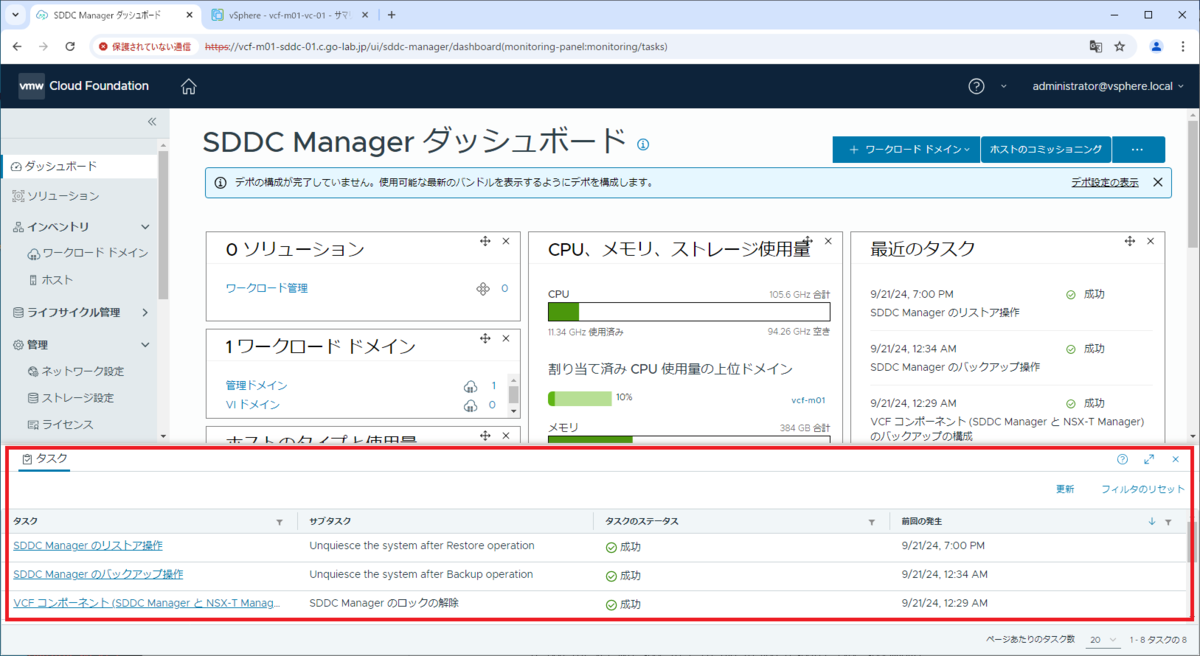Click the ホストのコミッショニング button

tap(1046, 149)
